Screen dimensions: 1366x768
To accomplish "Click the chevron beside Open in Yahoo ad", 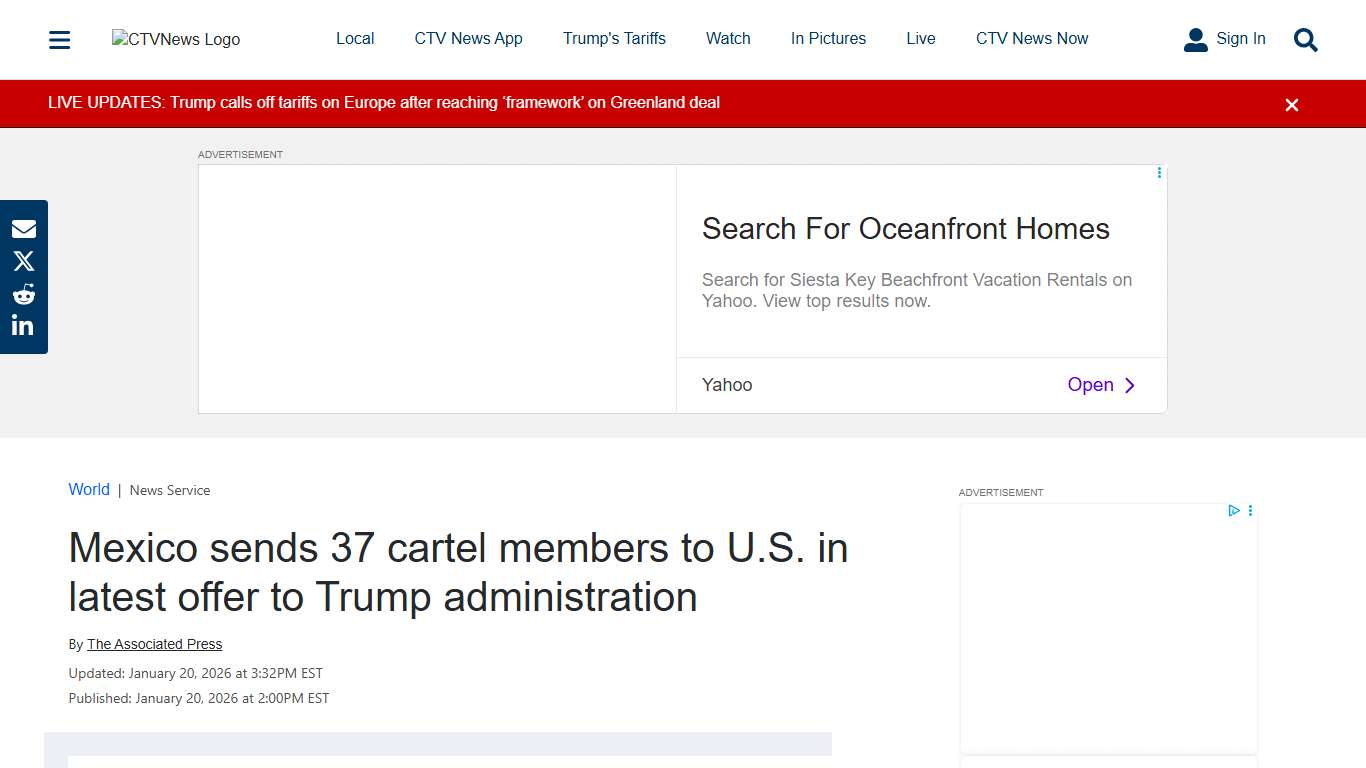I will [x=1130, y=385].
